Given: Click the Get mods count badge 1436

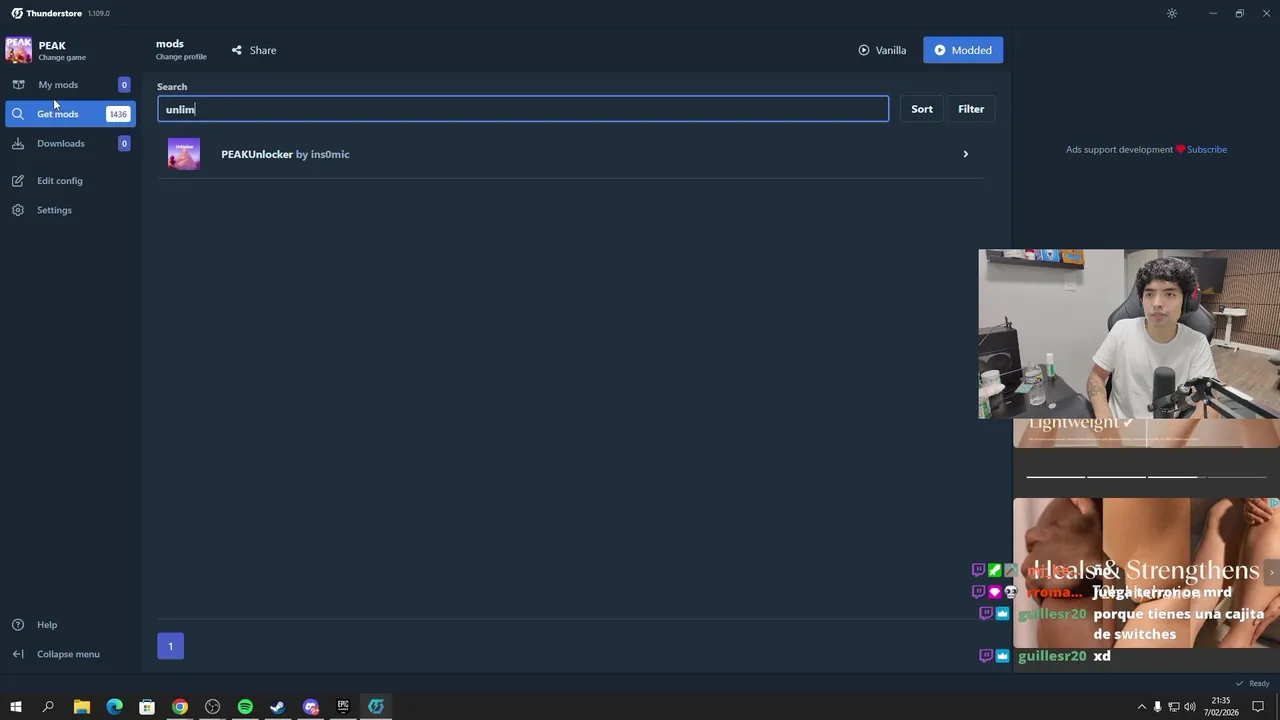Looking at the screenshot, I should point(118,114).
